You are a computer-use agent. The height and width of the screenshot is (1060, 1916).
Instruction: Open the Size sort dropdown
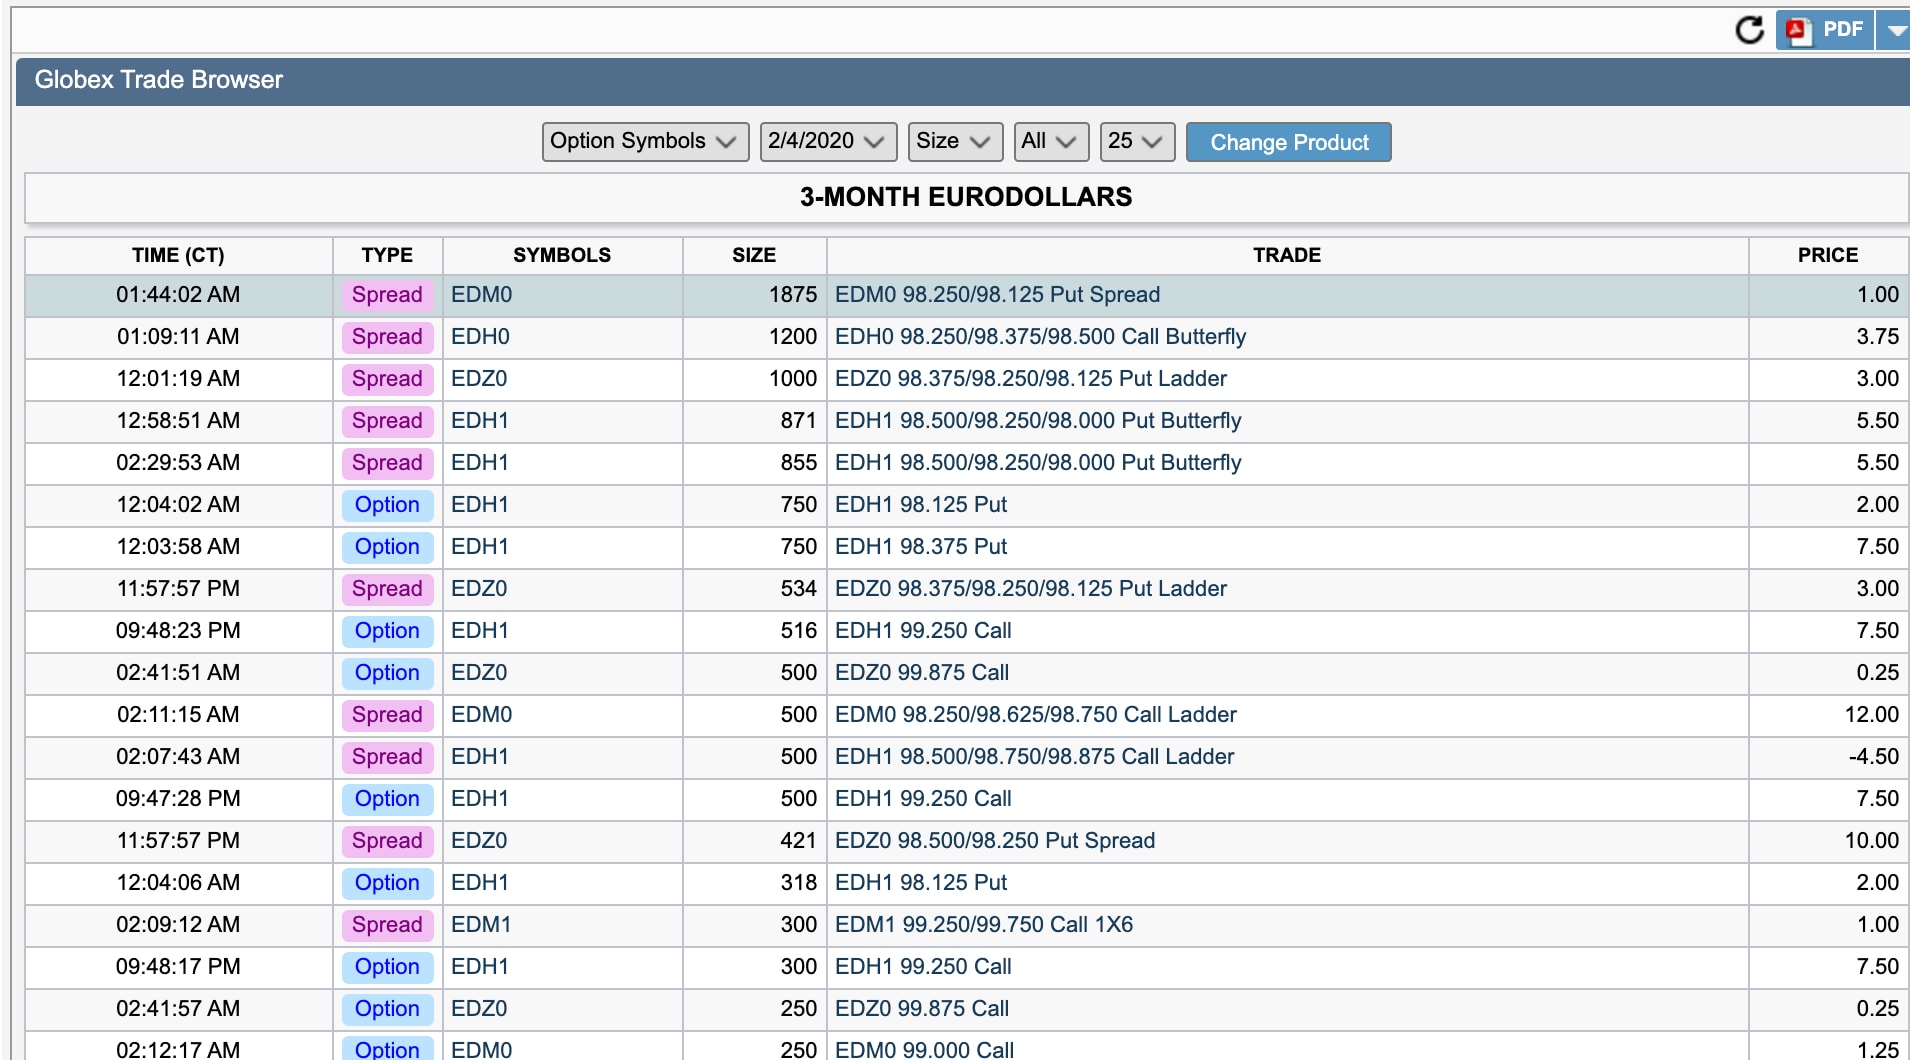(x=953, y=142)
